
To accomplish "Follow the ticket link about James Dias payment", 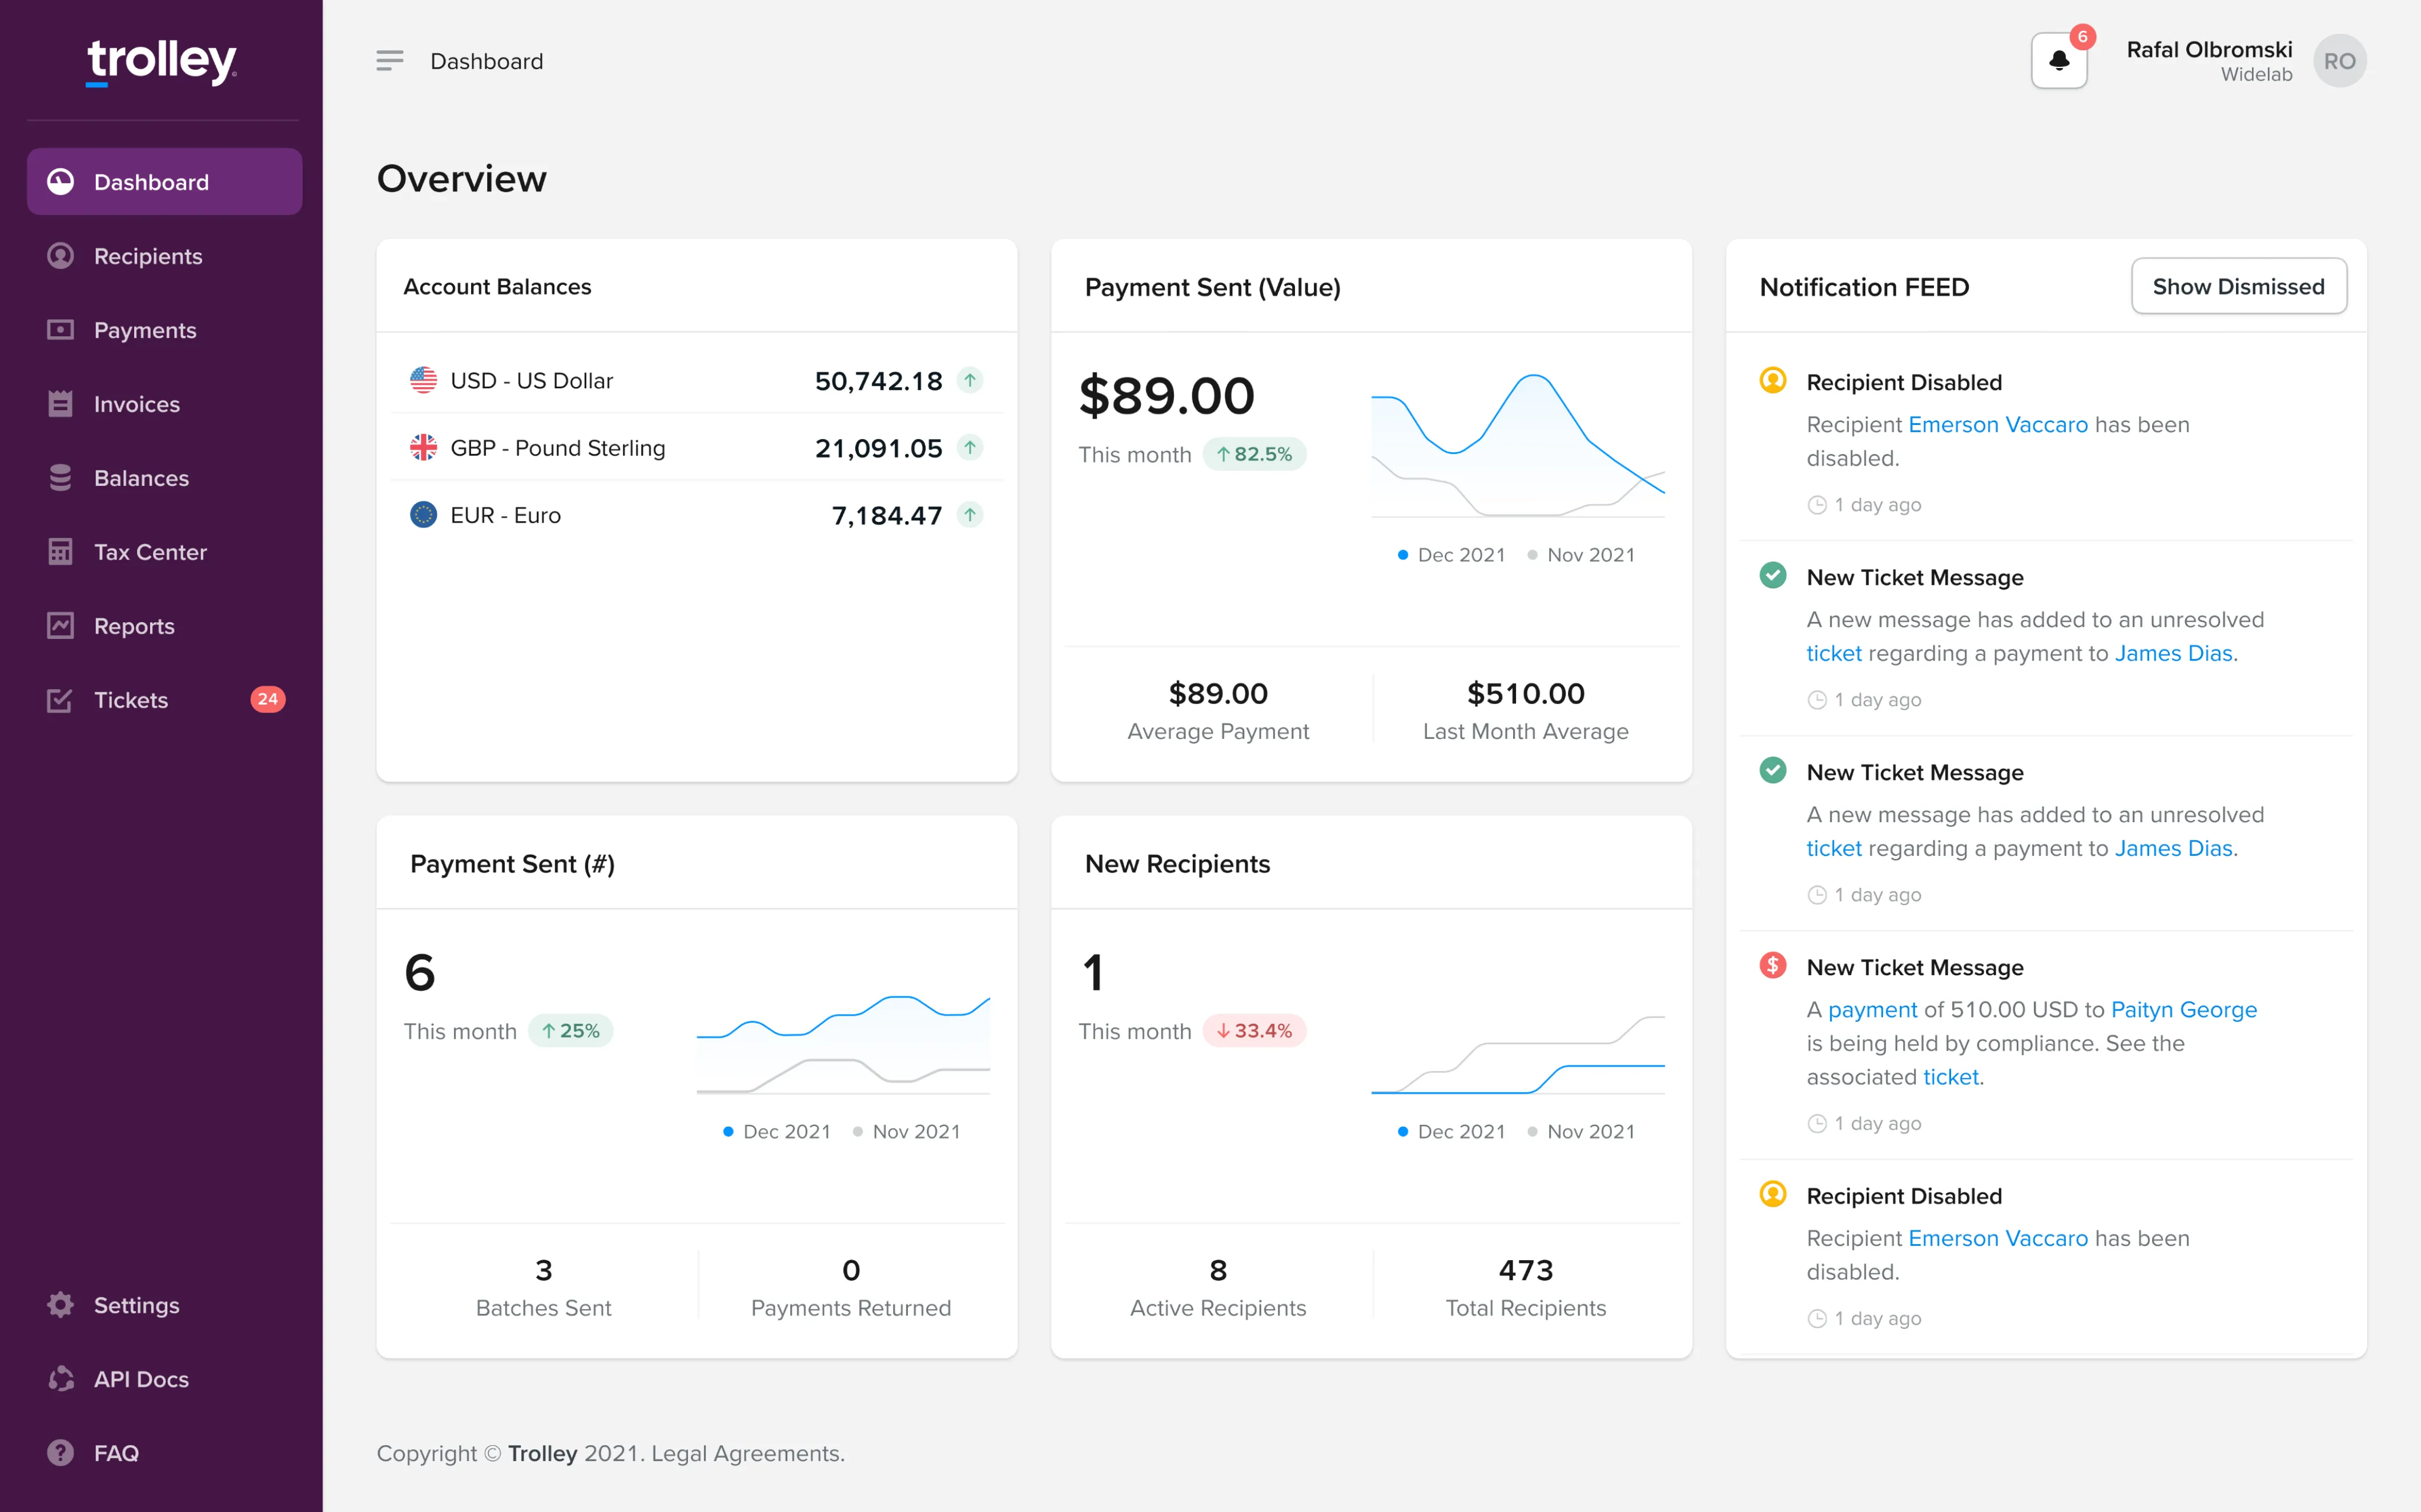I will [x=1834, y=653].
